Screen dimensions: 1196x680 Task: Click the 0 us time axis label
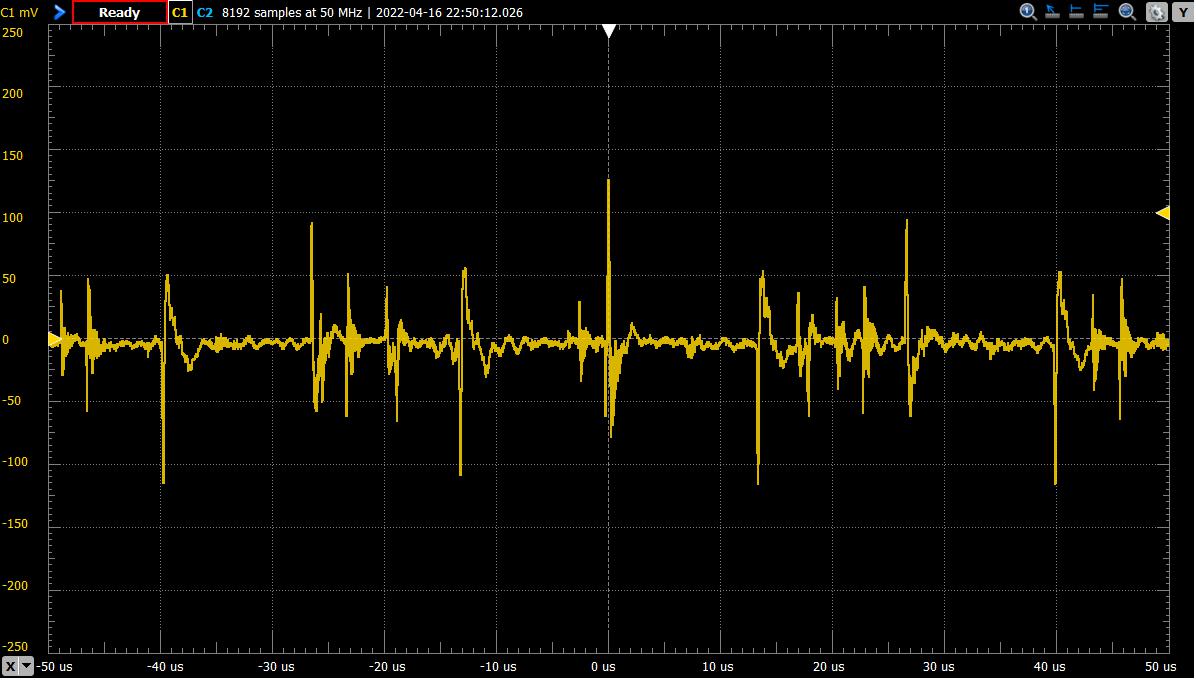pyautogui.click(x=603, y=666)
